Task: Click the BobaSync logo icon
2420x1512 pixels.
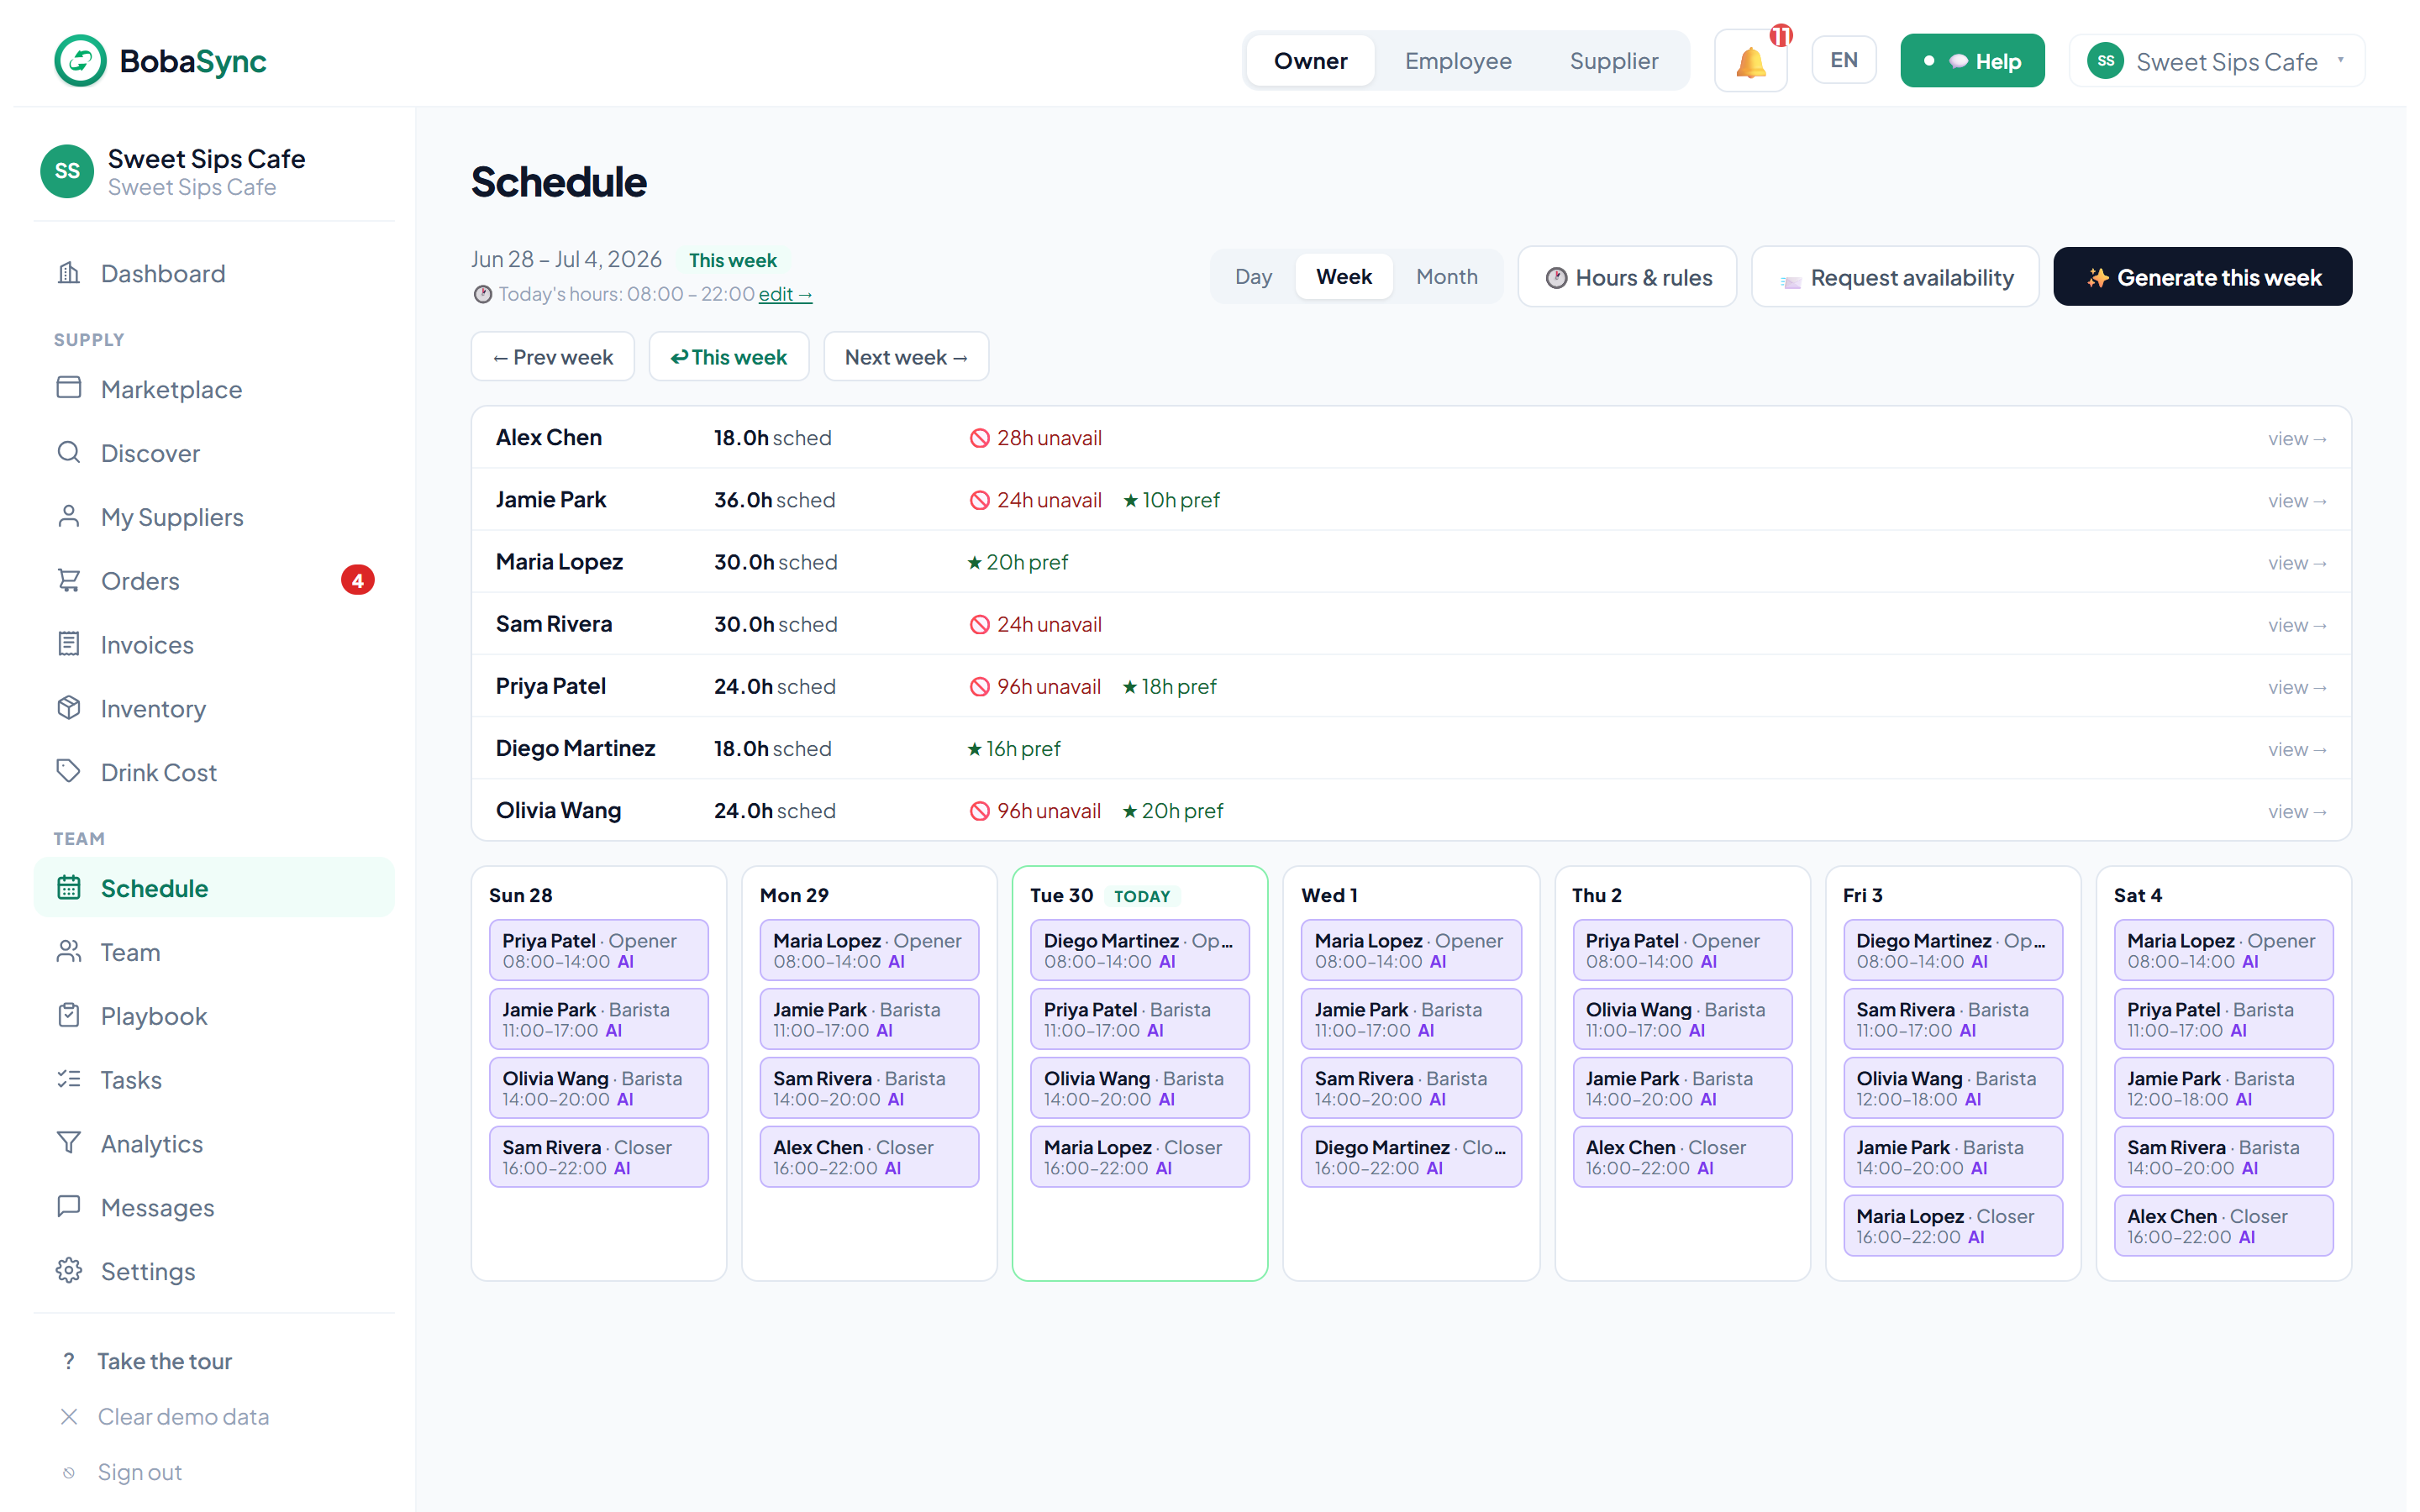Action: pos(80,60)
